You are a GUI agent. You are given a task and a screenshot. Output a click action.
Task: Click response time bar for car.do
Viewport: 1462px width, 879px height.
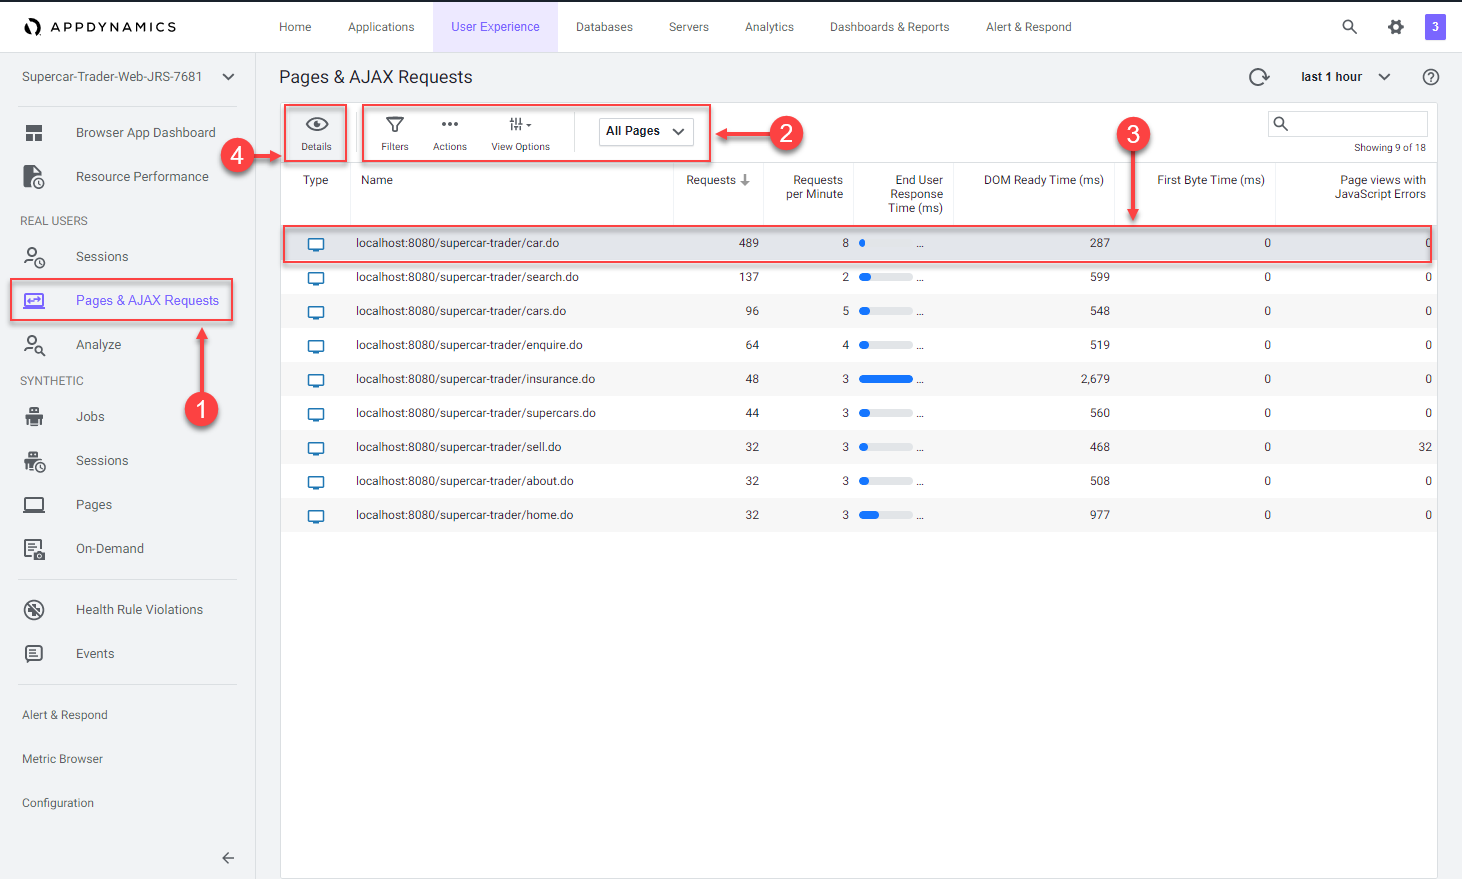(886, 243)
